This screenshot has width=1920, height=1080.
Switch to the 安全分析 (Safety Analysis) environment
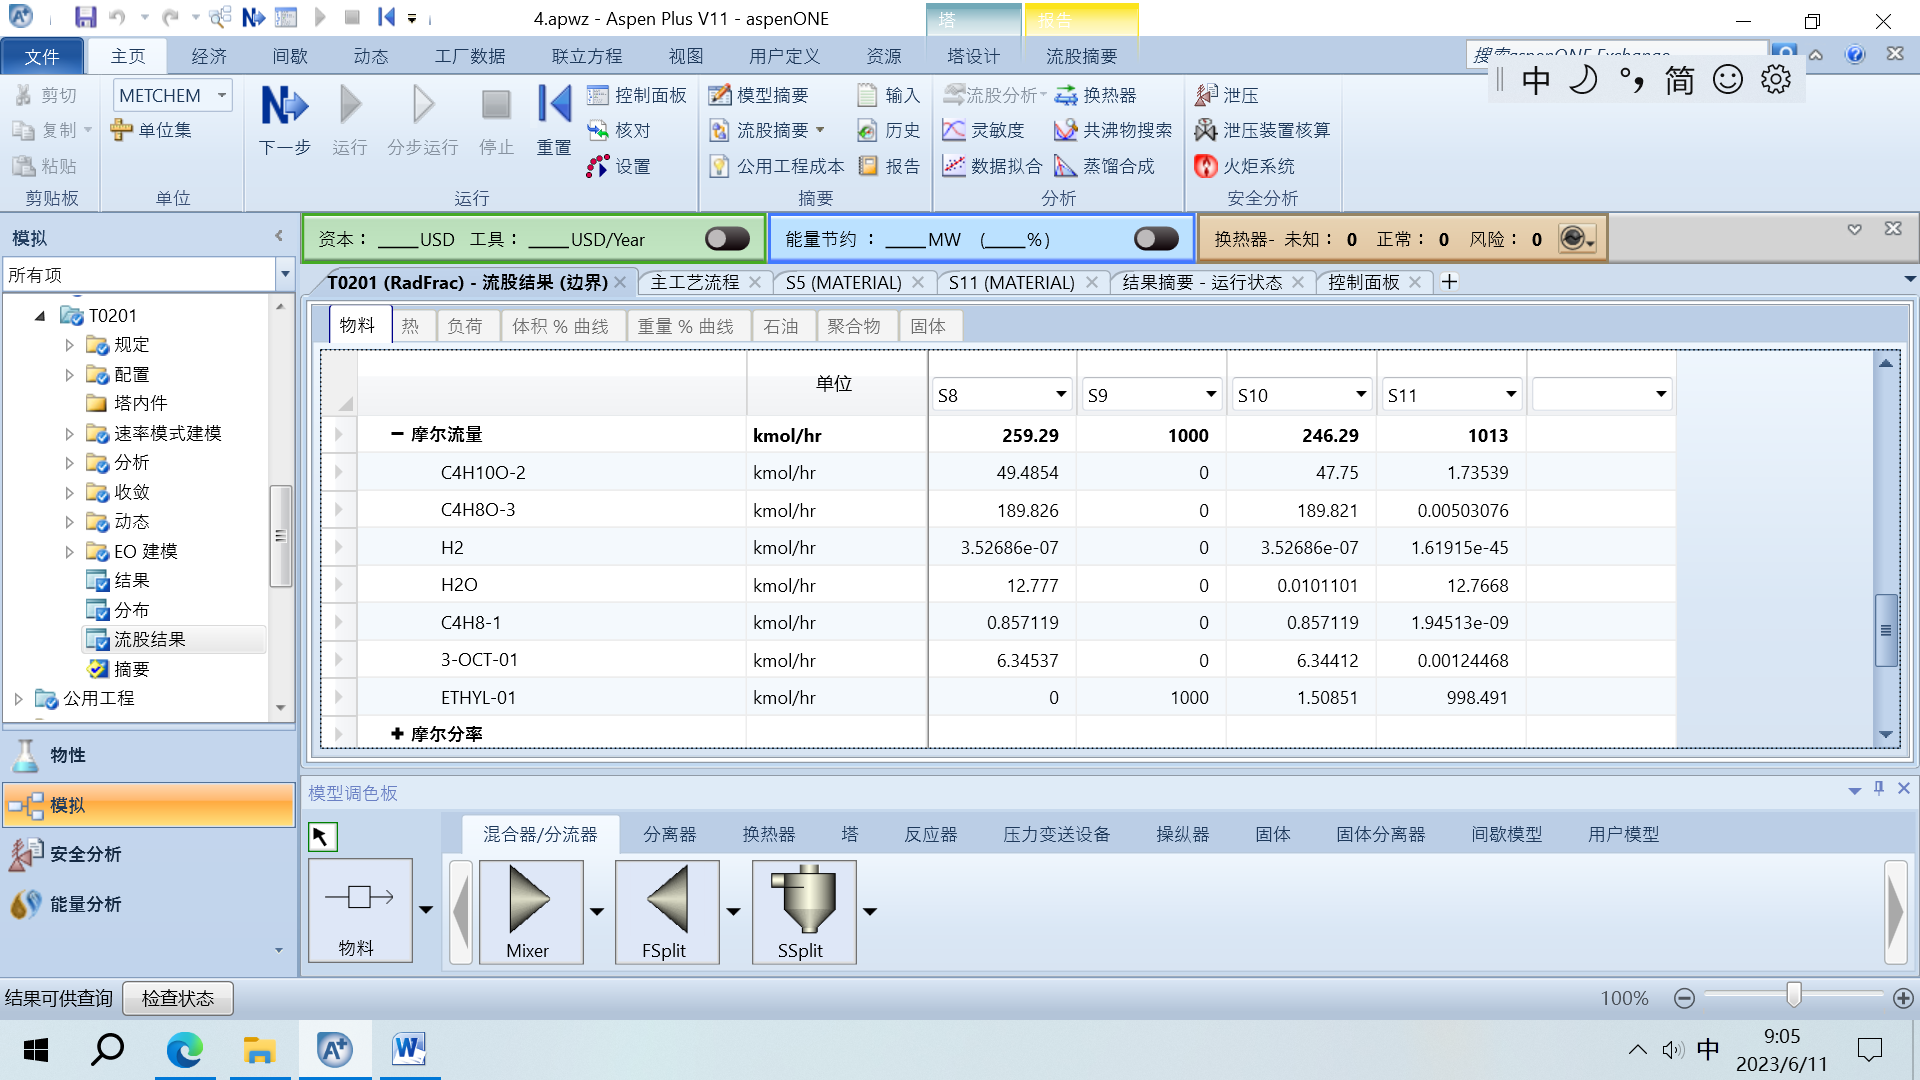(x=148, y=854)
